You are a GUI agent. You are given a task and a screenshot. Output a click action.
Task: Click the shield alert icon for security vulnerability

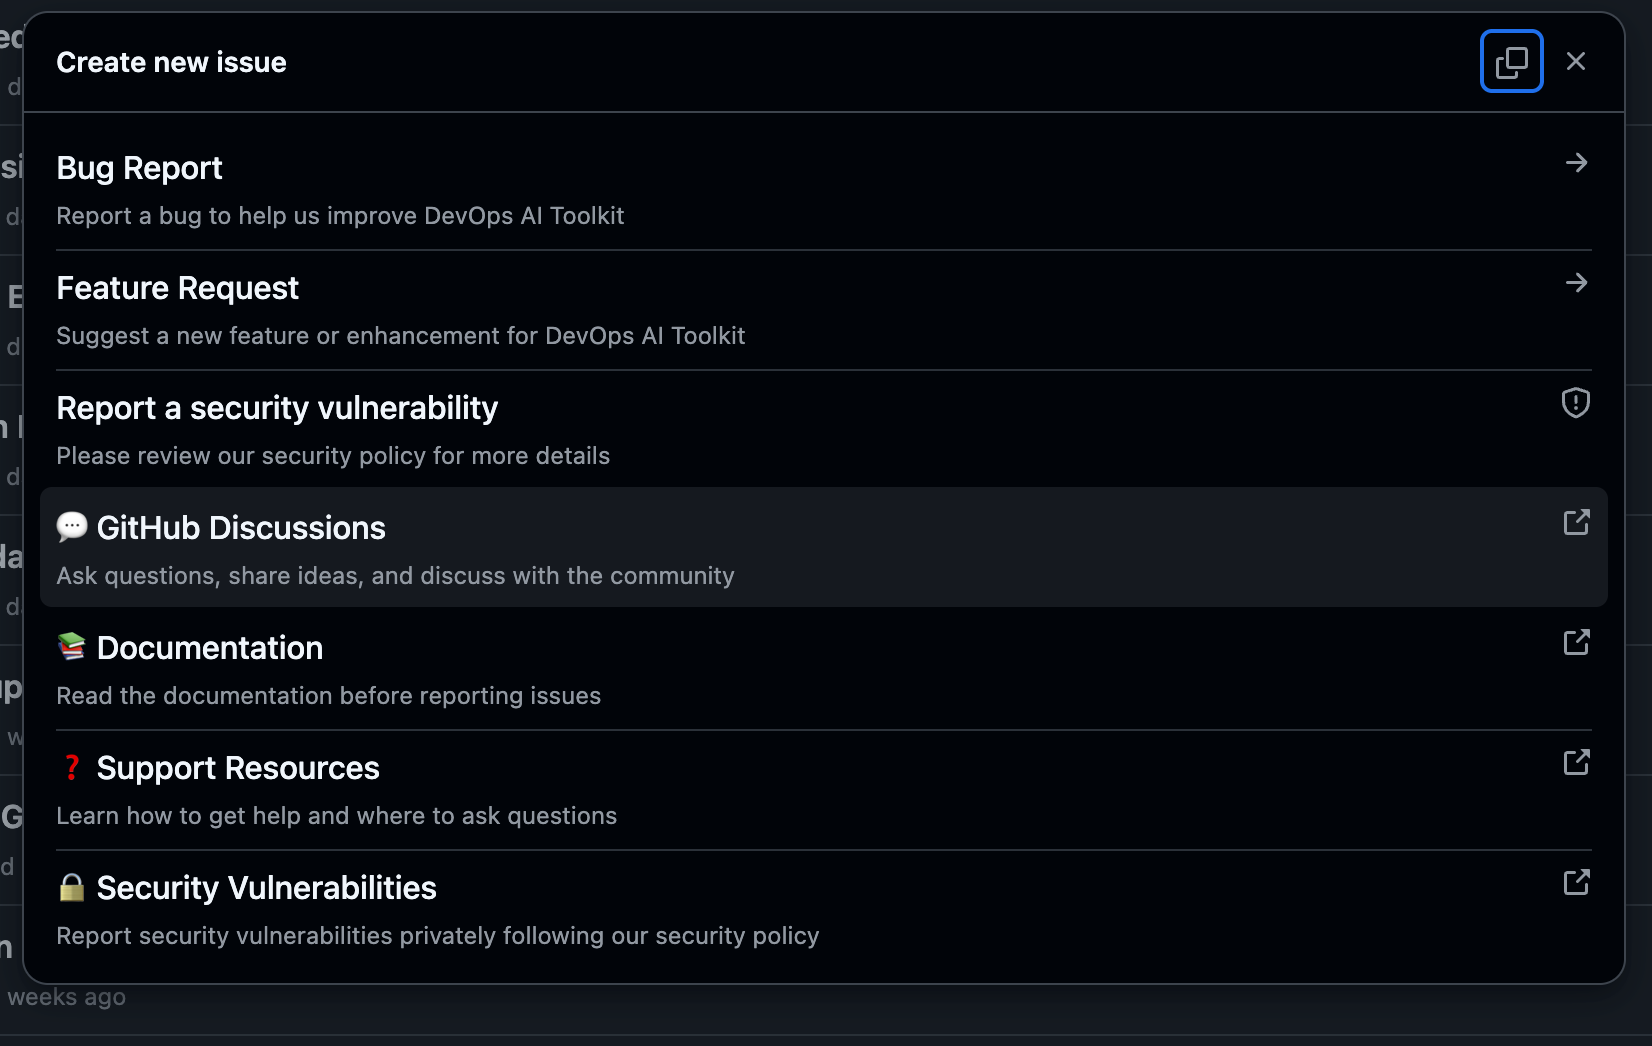tap(1576, 403)
